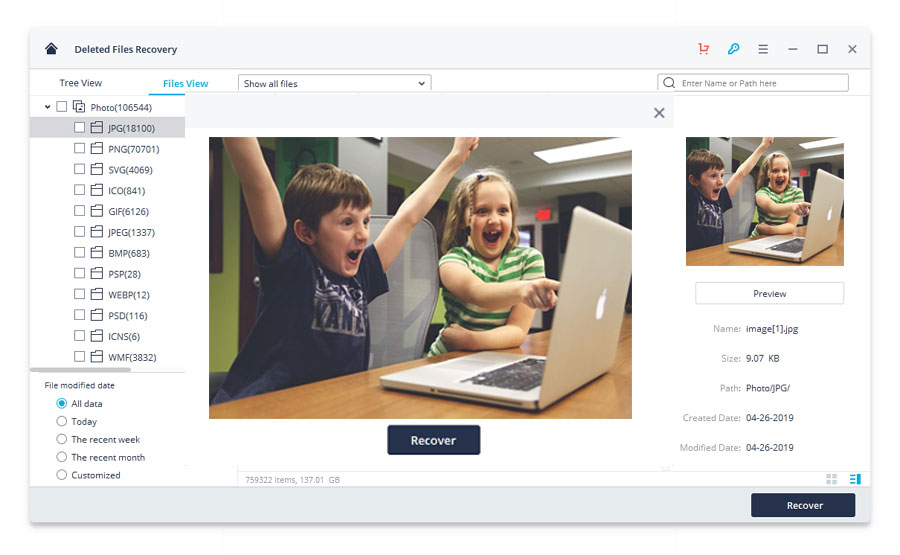Click the bottom-bar Recover button
The width and height of the screenshot is (900, 555).
(803, 505)
